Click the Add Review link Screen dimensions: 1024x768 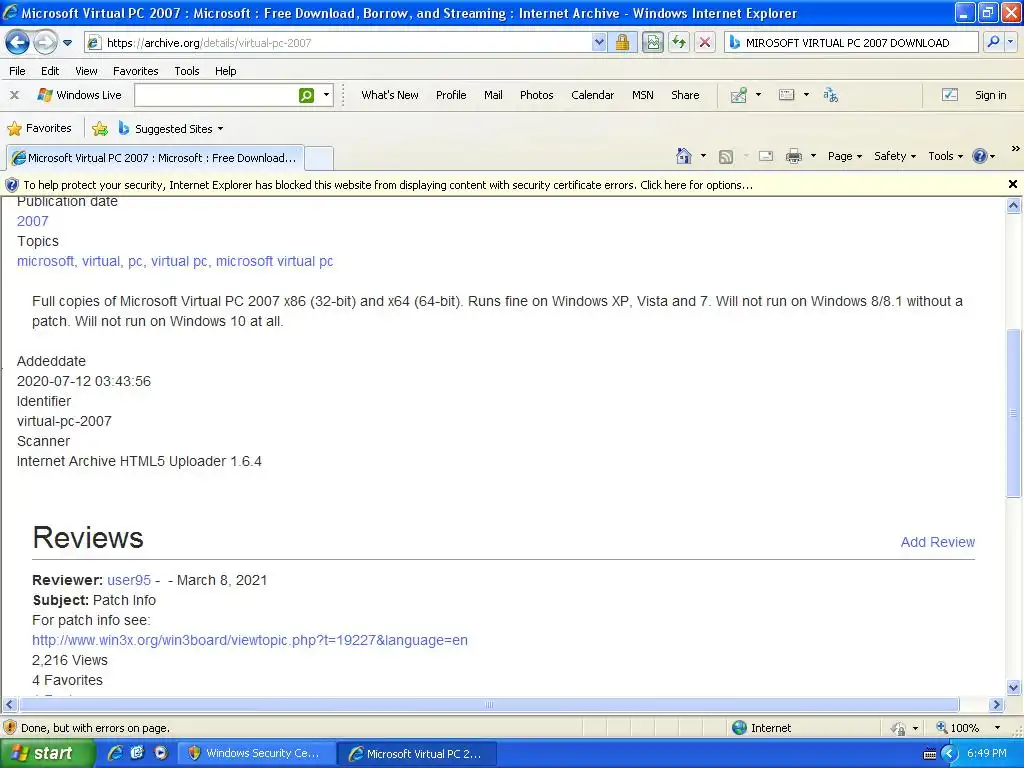pos(937,542)
